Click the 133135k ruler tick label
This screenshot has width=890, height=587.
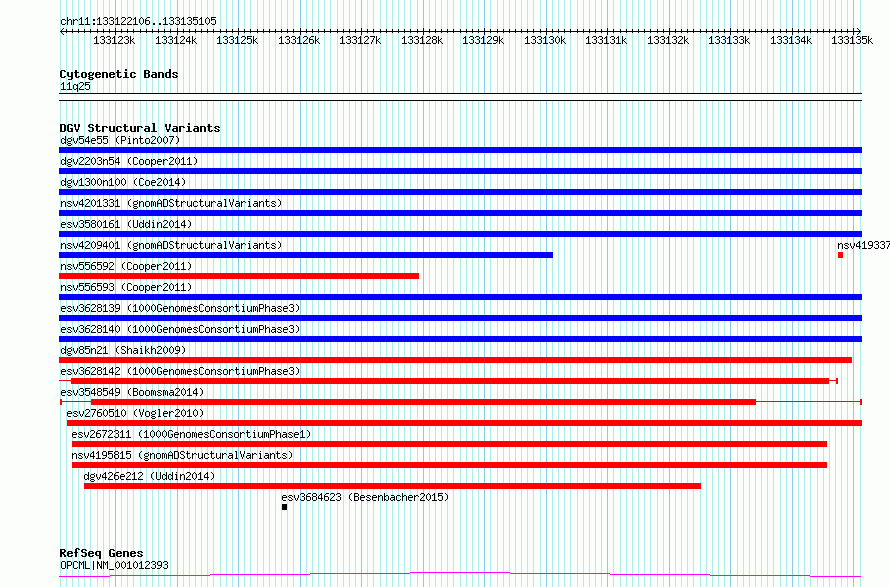point(852,40)
